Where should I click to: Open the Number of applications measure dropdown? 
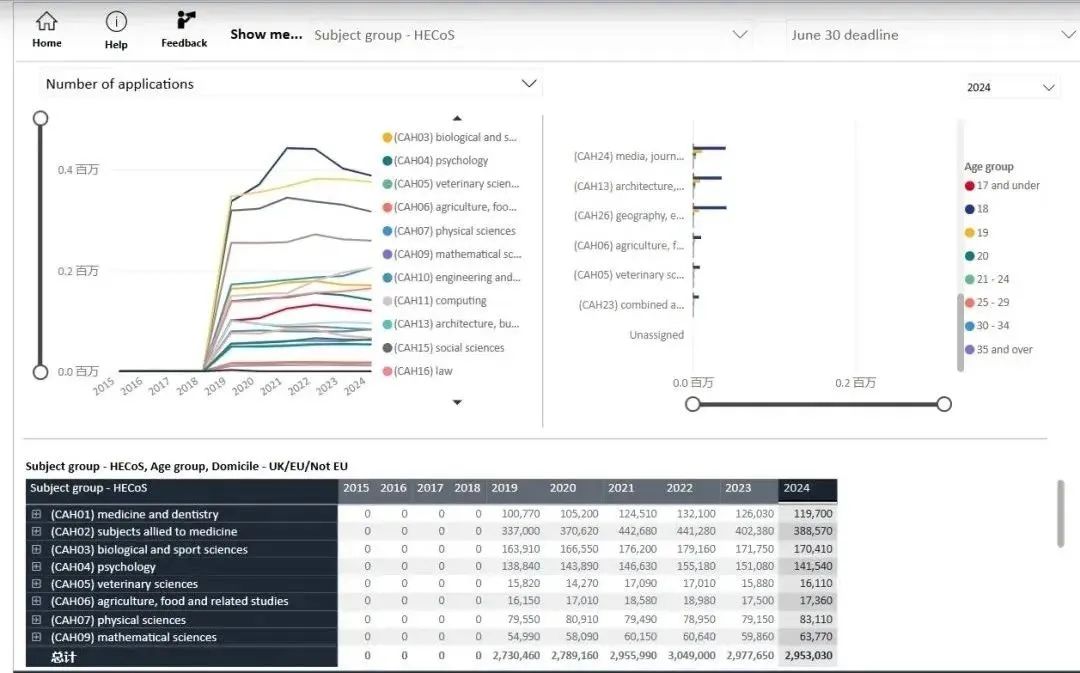pyautogui.click(x=291, y=84)
